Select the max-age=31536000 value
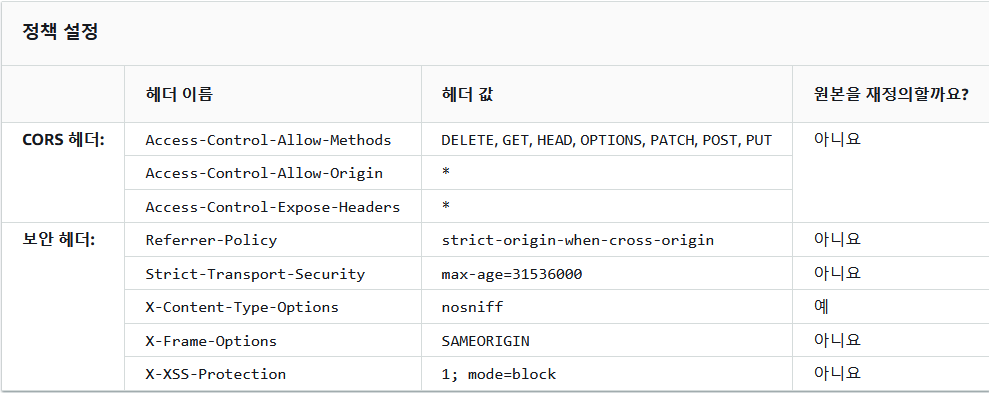 click(512, 274)
